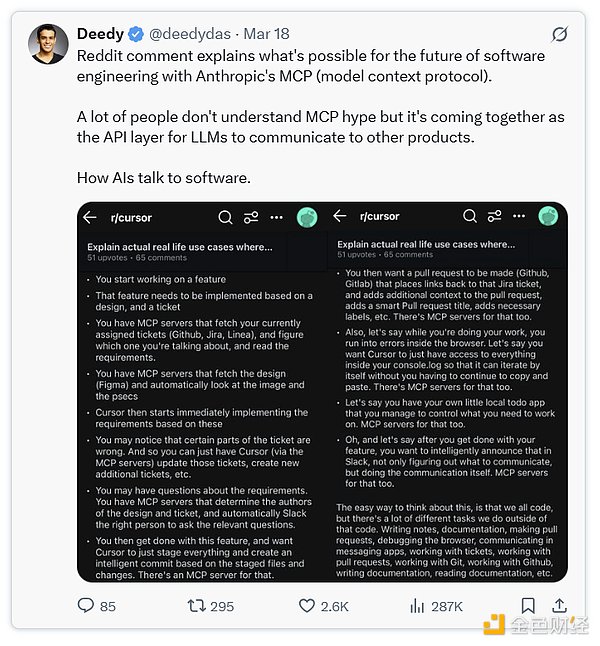Click the share icon on the tweet
The width and height of the screenshot is (600, 646).
[x=560, y=606]
